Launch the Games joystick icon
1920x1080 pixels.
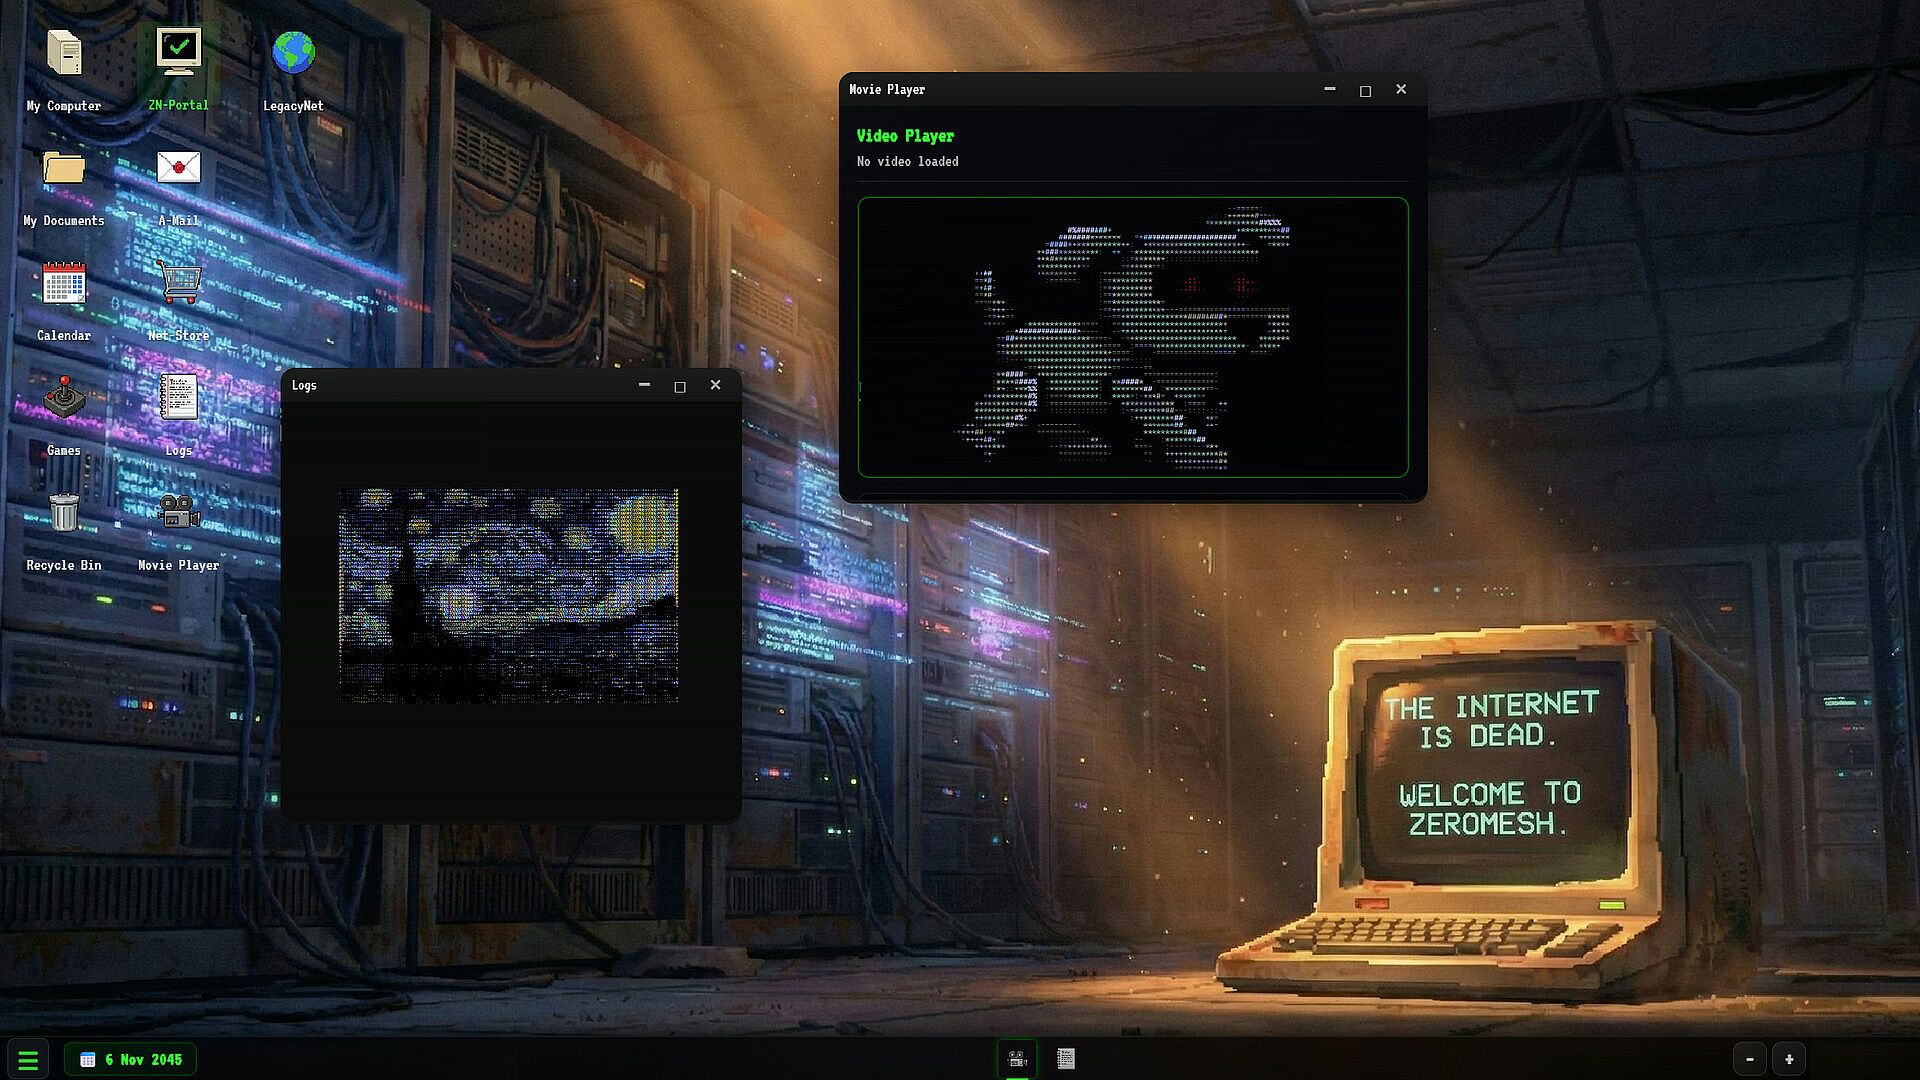click(64, 398)
